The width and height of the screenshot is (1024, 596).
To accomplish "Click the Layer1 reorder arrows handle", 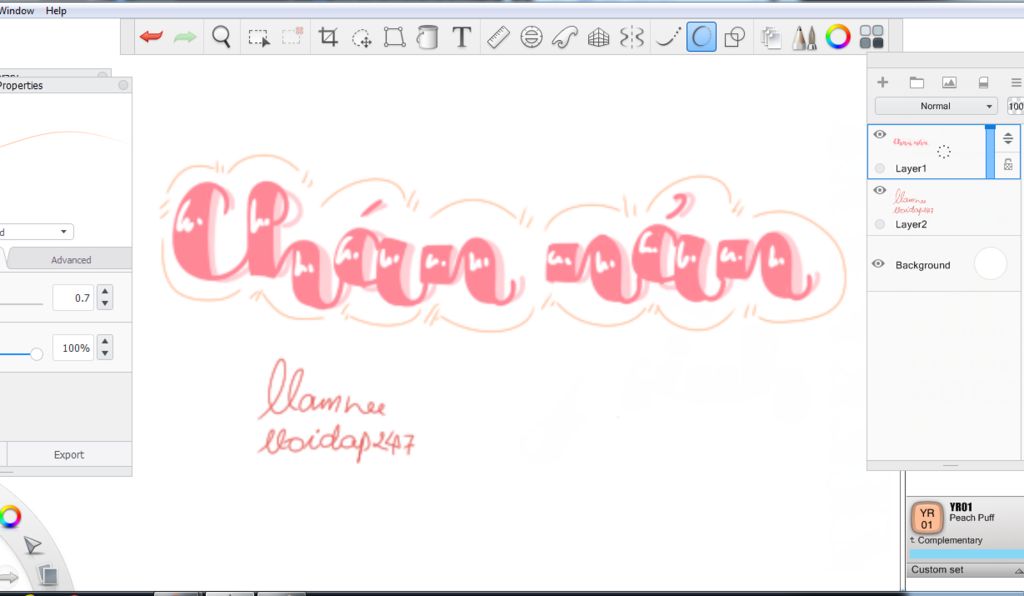I will (x=1008, y=138).
